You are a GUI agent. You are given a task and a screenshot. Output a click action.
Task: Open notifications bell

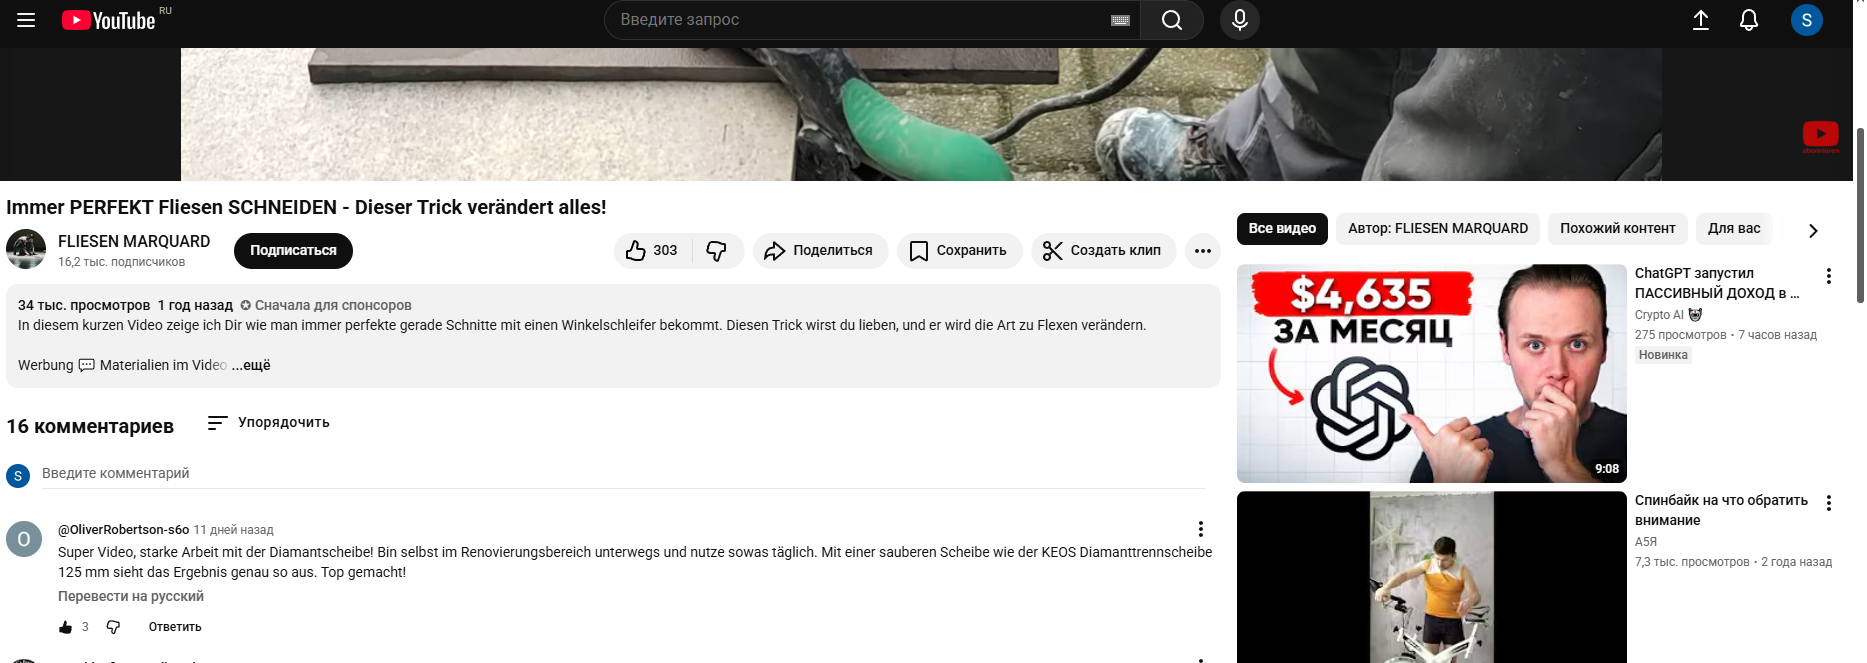[x=1749, y=20]
